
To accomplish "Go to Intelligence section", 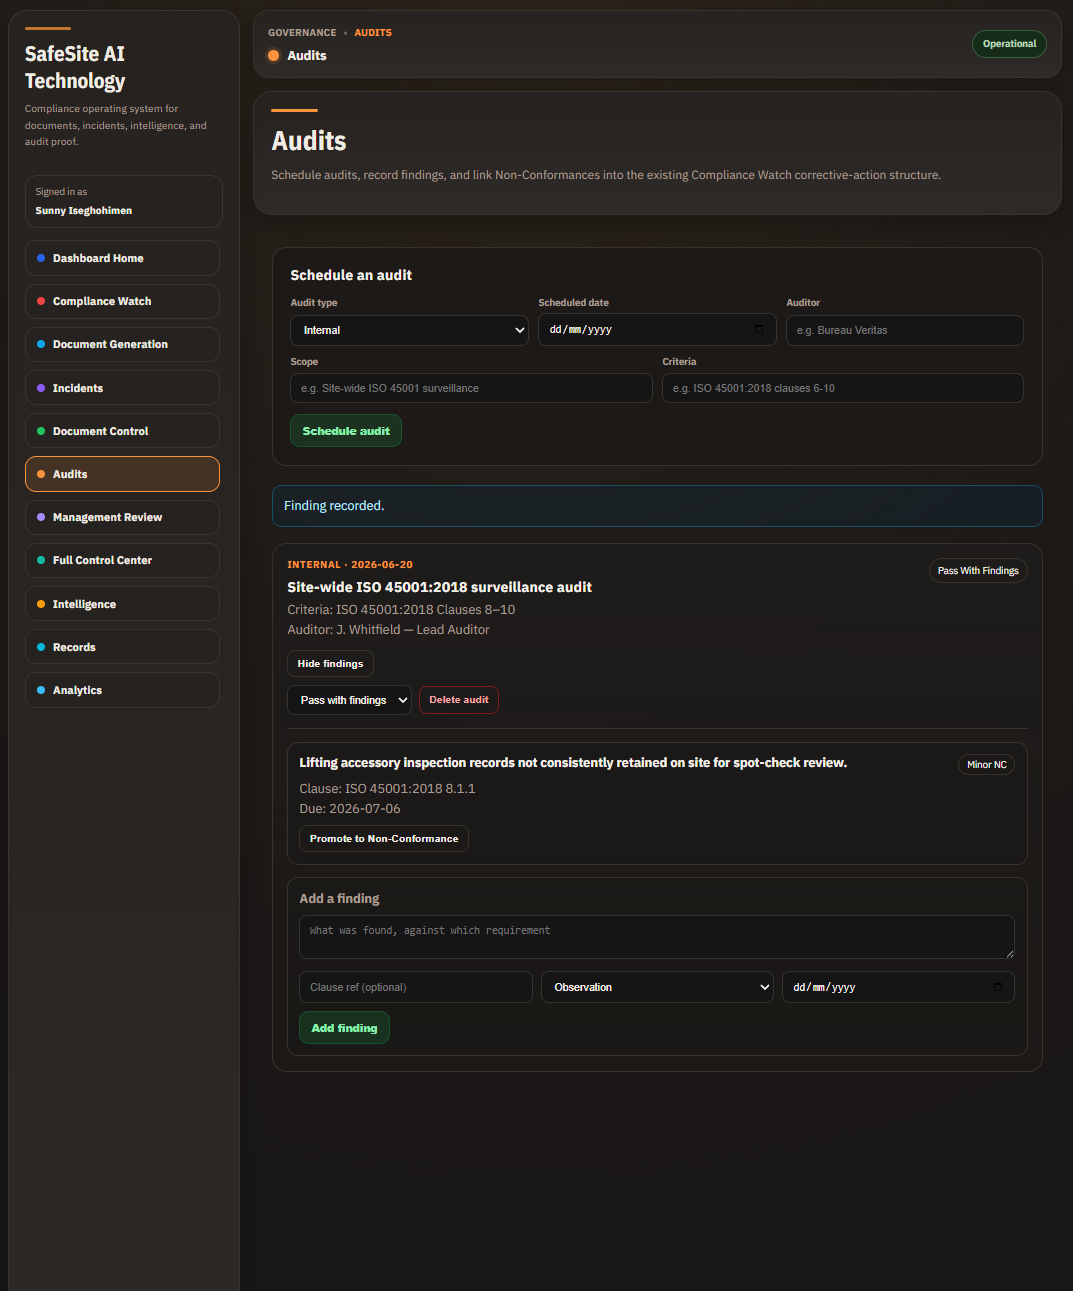I will click(122, 604).
